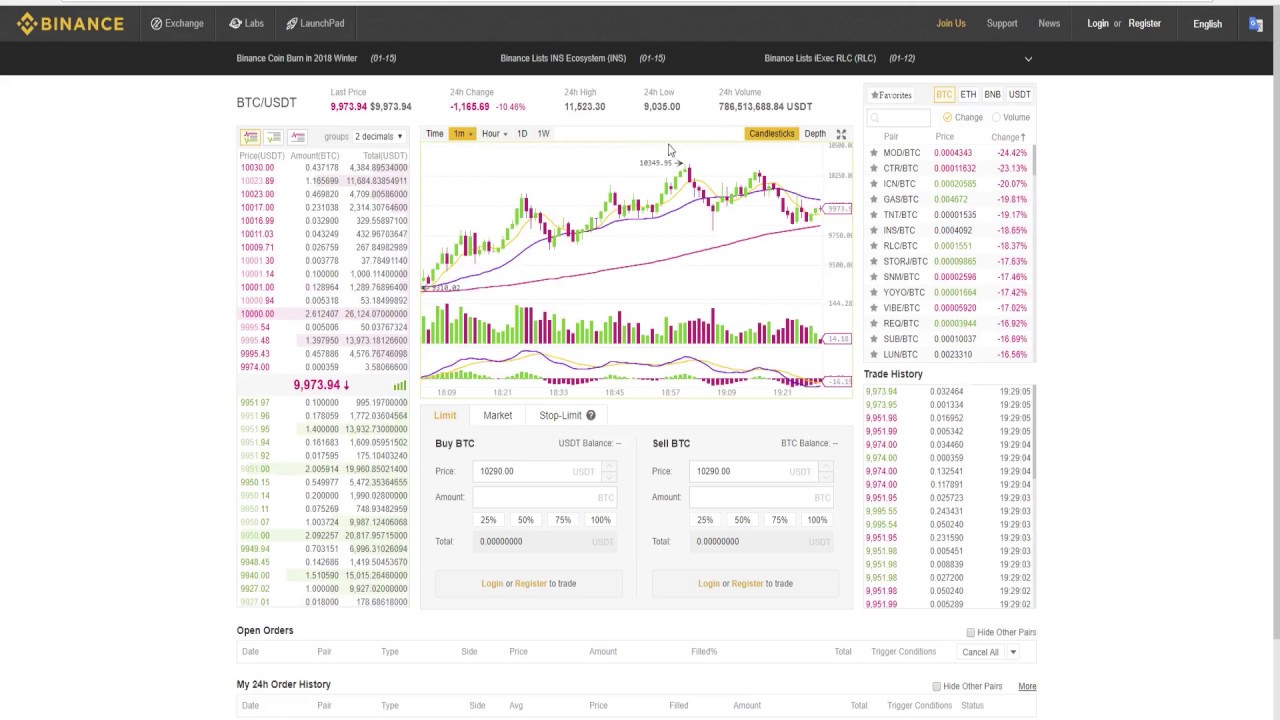
Task: Select the BNB market tab
Action: click(992, 94)
